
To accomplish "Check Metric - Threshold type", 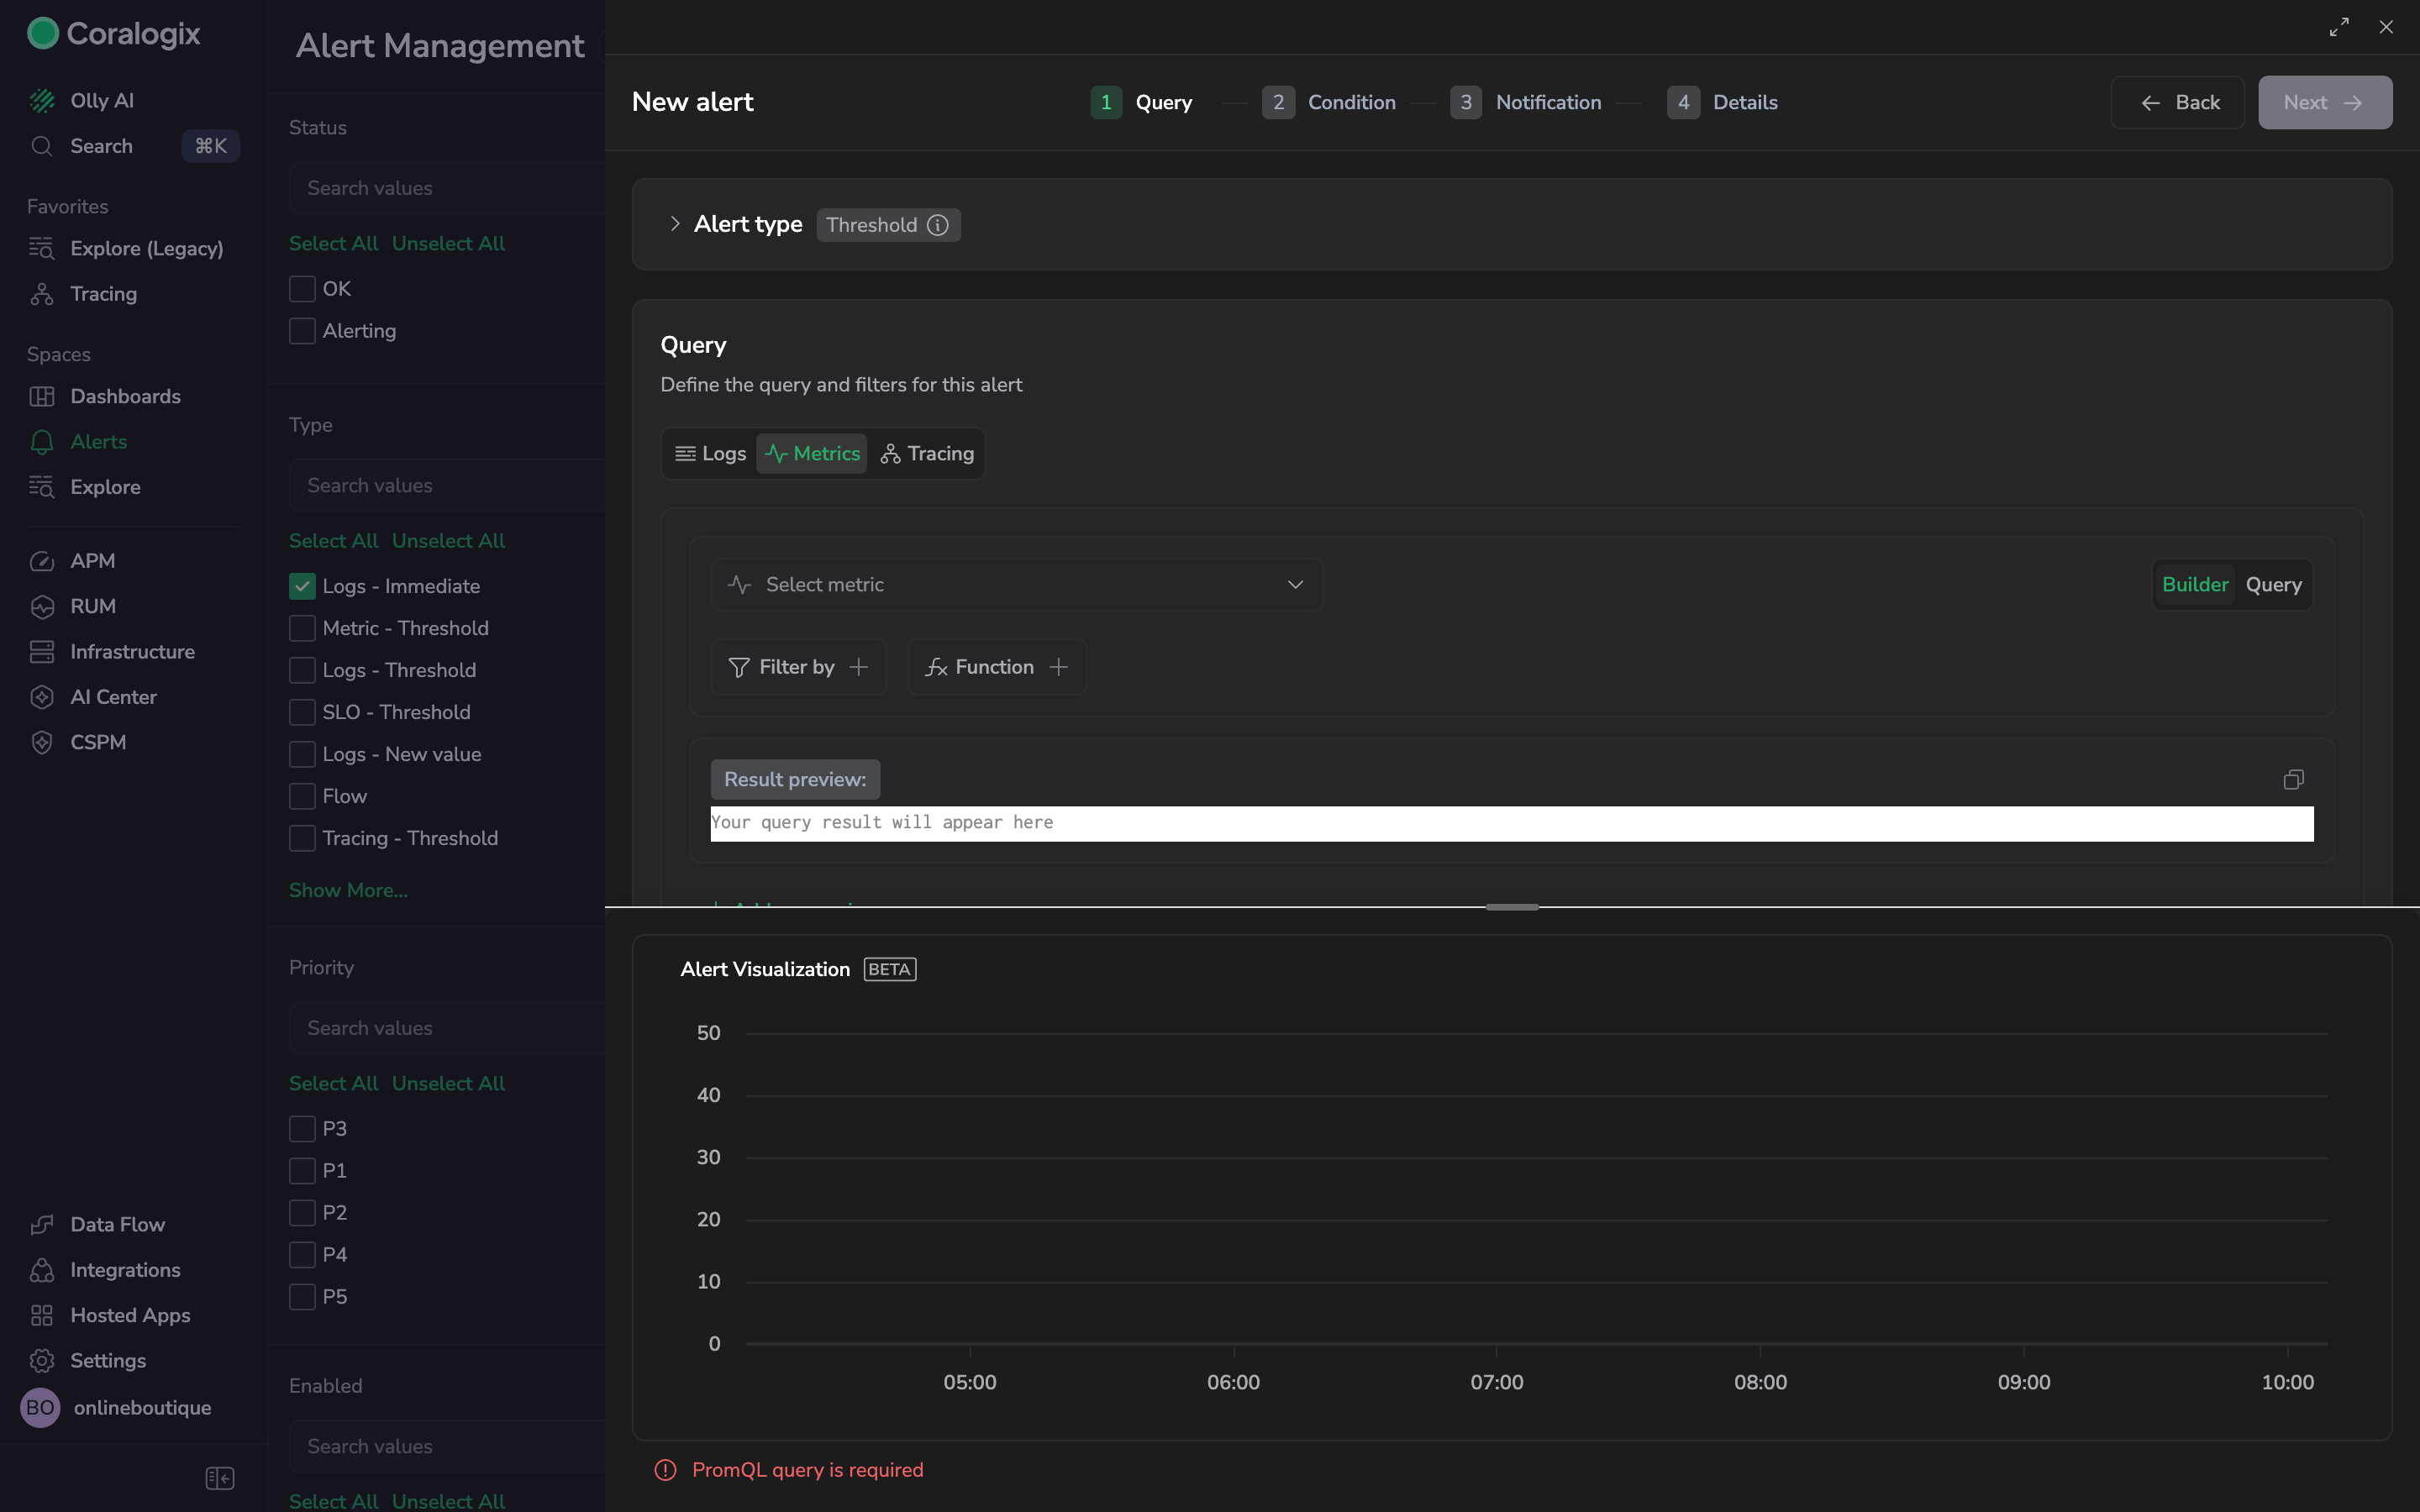I will pyautogui.click(x=302, y=628).
